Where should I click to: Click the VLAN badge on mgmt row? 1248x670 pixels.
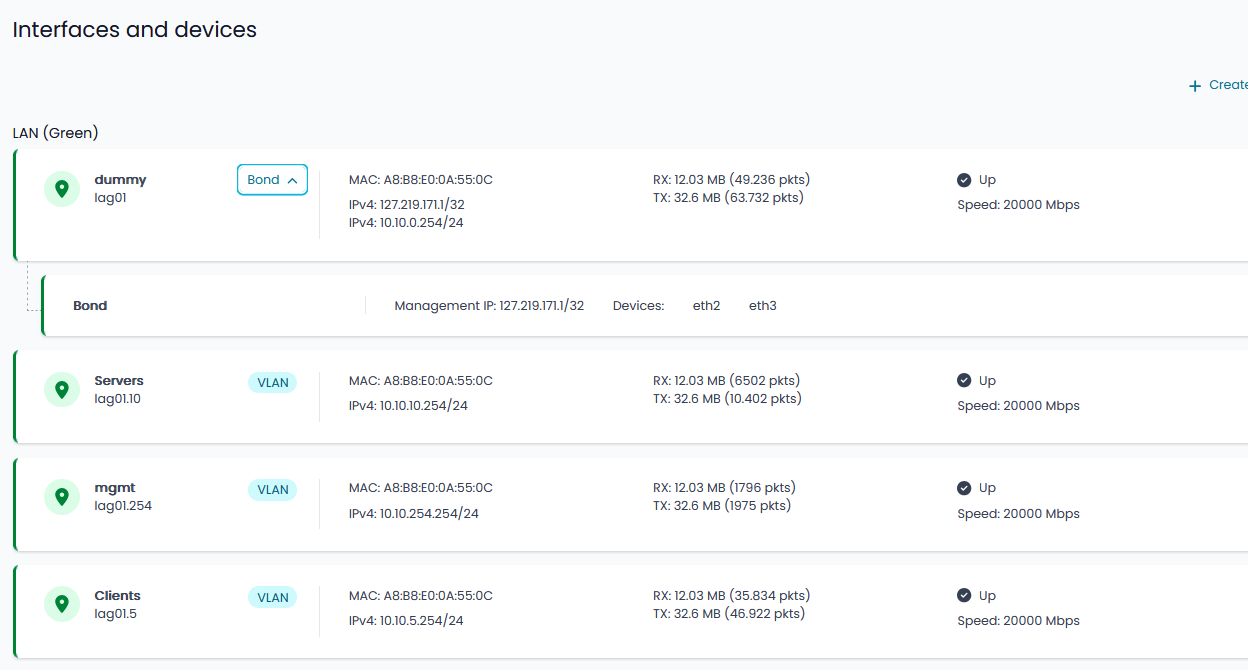272,490
